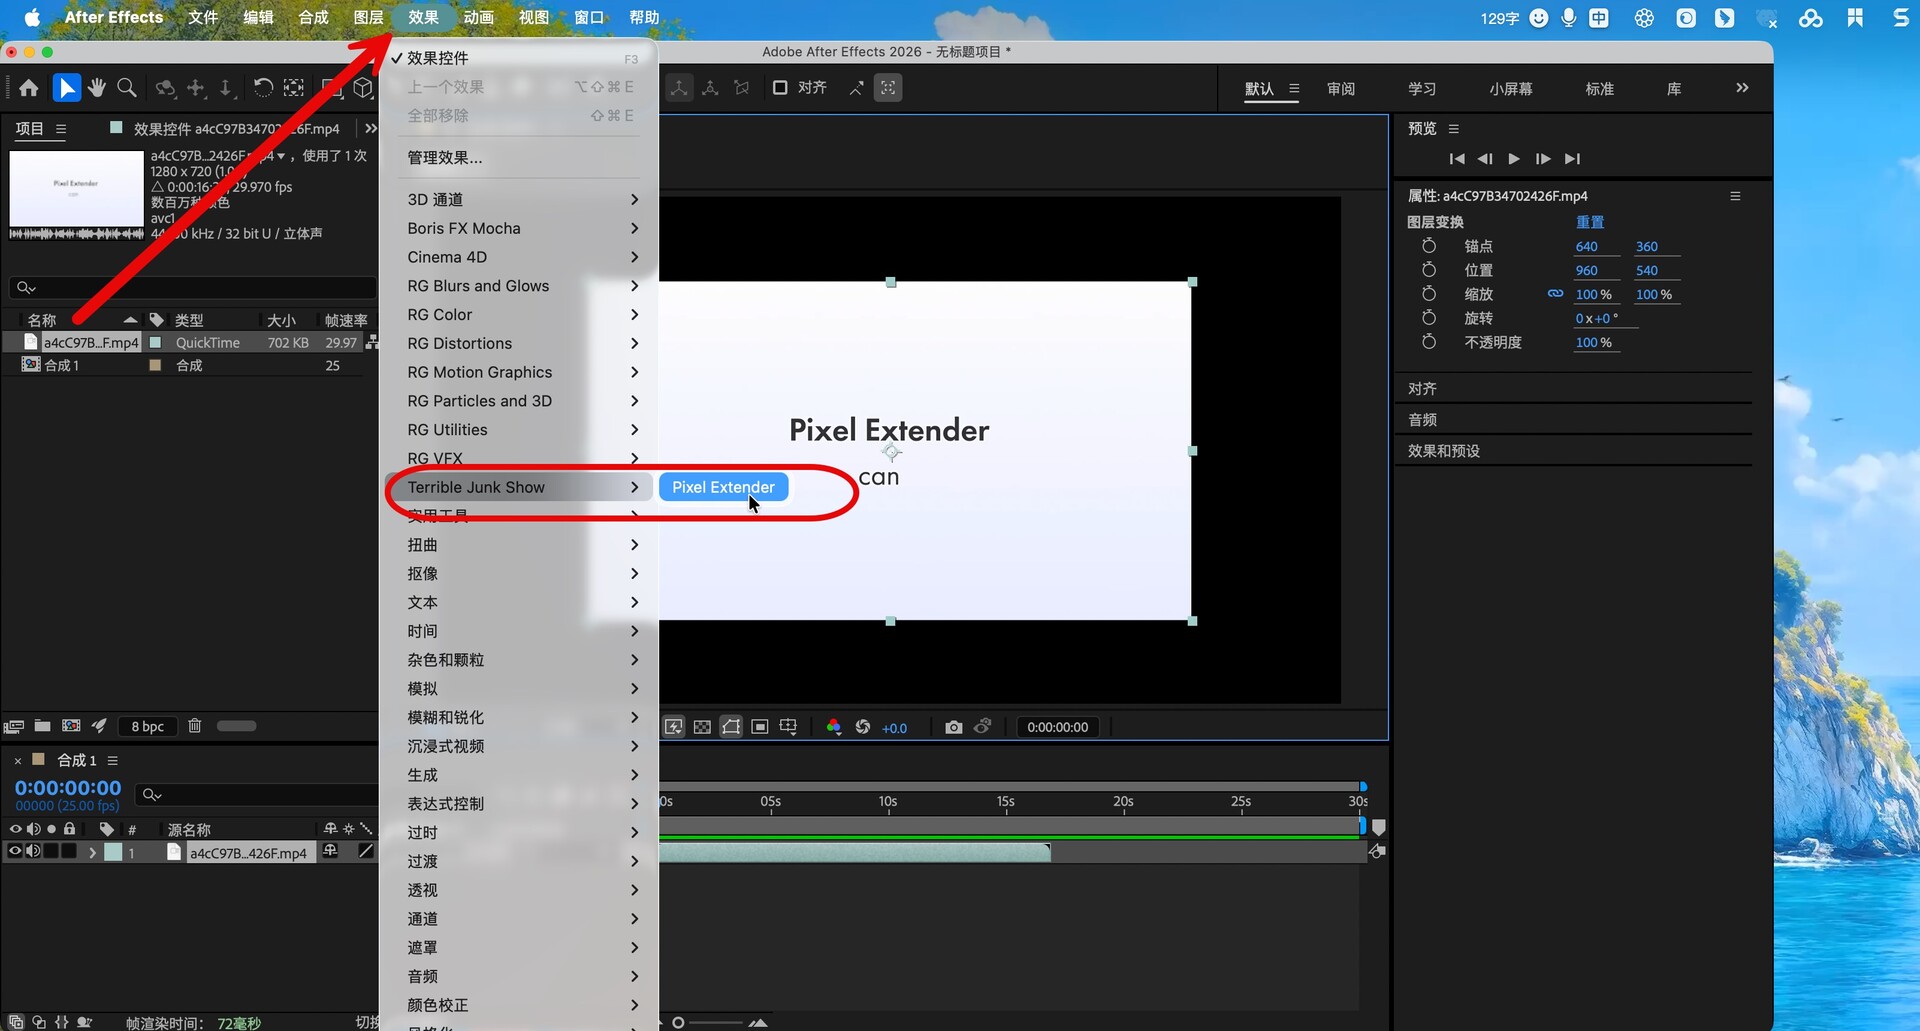Delete selected project item with trash icon
This screenshot has height=1031, width=1920.
point(195,726)
